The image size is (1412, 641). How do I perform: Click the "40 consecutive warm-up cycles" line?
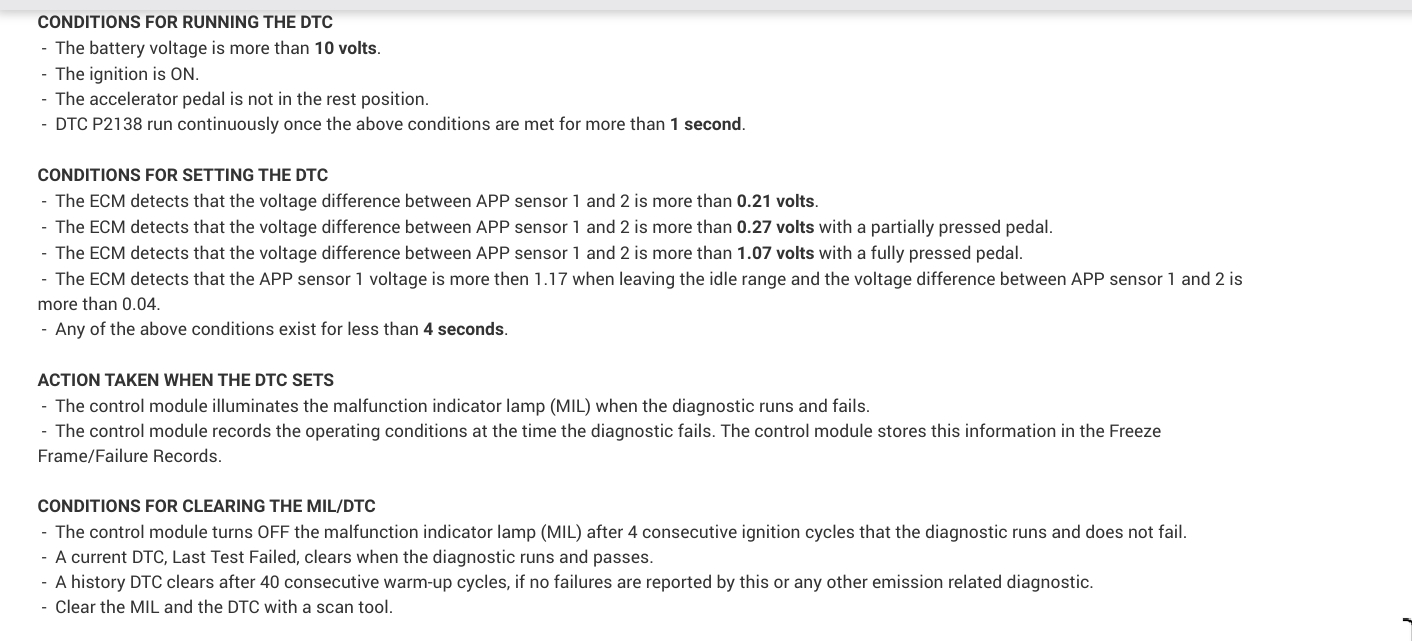click(x=574, y=582)
